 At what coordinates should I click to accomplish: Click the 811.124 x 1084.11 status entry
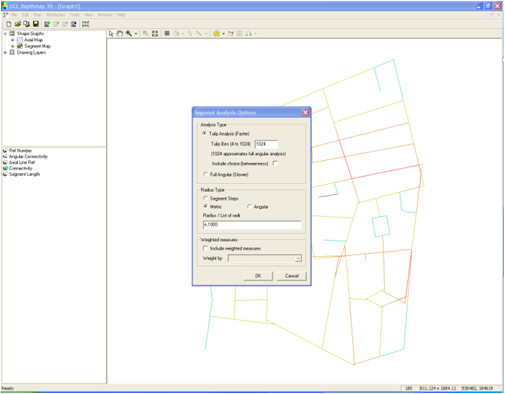(x=438, y=388)
